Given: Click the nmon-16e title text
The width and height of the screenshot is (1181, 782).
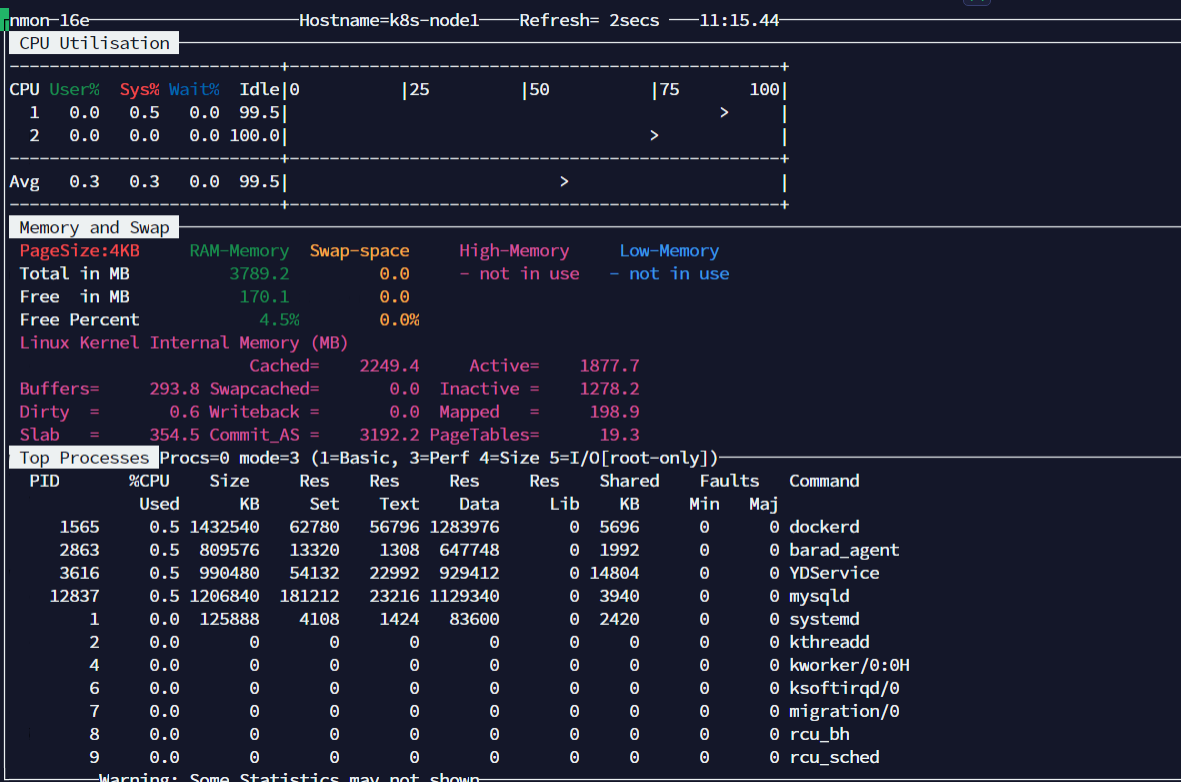Looking at the screenshot, I should 49,20.
